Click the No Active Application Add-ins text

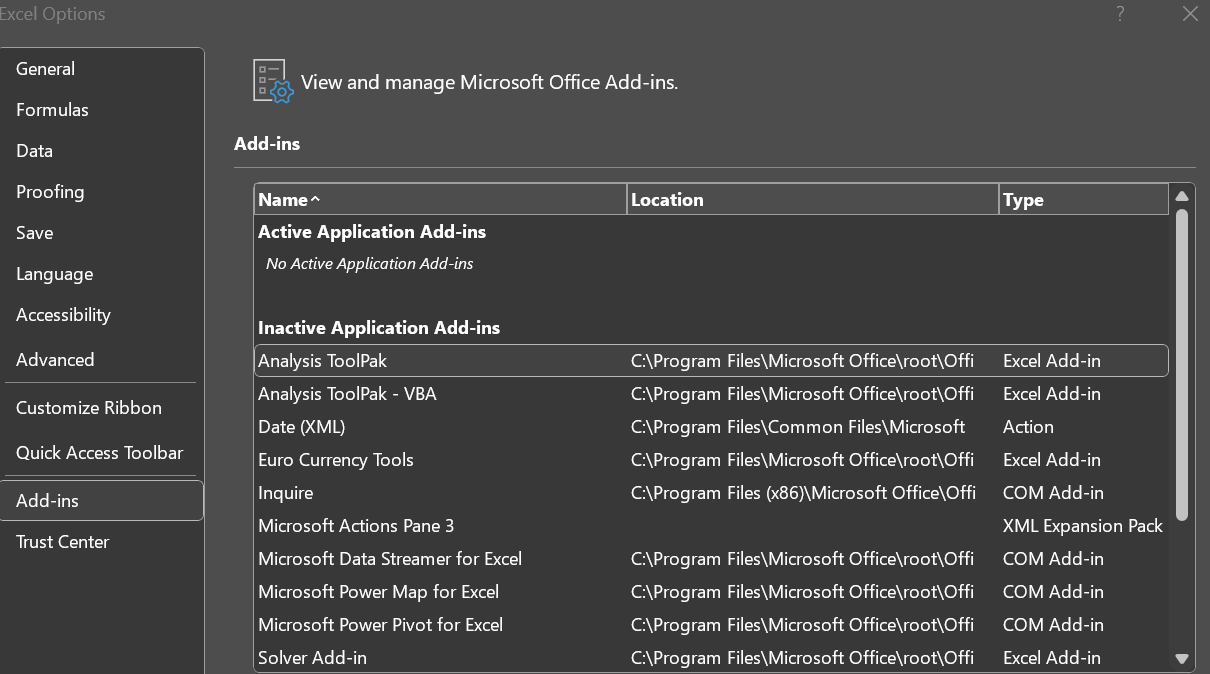click(x=370, y=264)
